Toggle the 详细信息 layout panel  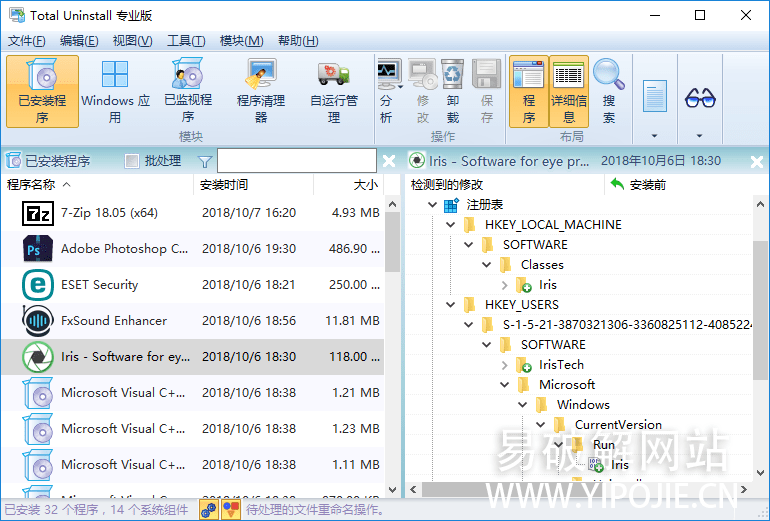tap(569, 92)
